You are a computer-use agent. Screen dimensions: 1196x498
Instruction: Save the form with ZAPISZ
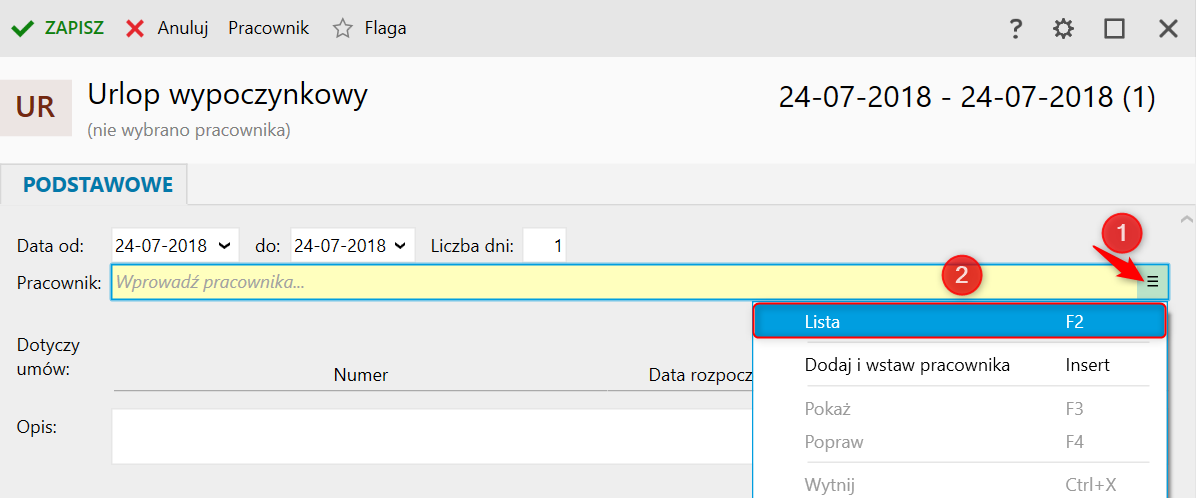[x=58, y=28]
